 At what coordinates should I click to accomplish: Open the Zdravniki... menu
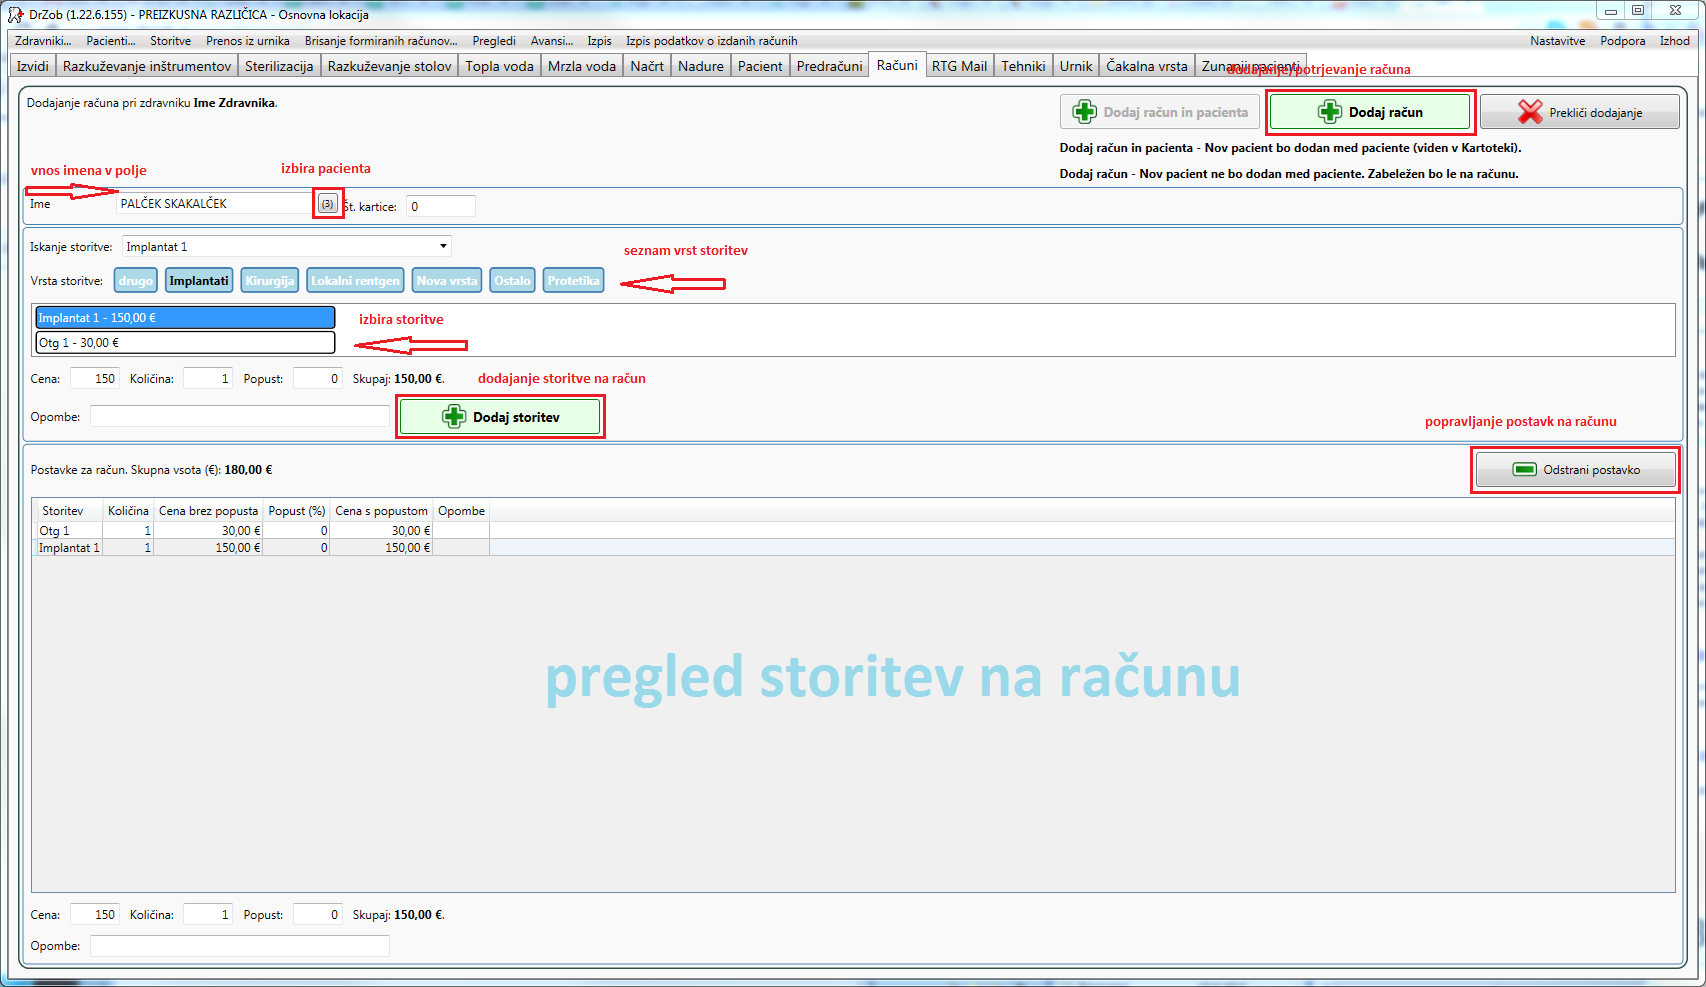[x=43, y=41]
